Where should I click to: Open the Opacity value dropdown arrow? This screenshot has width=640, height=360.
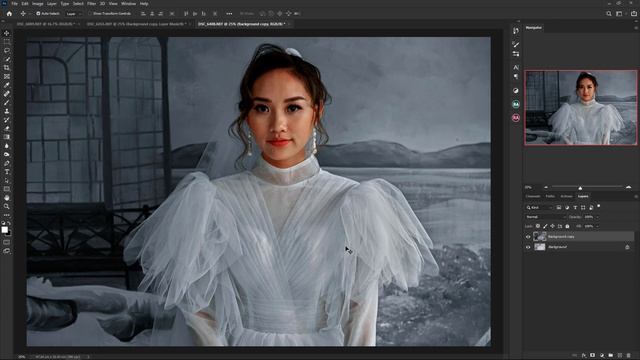pos(598,217)
